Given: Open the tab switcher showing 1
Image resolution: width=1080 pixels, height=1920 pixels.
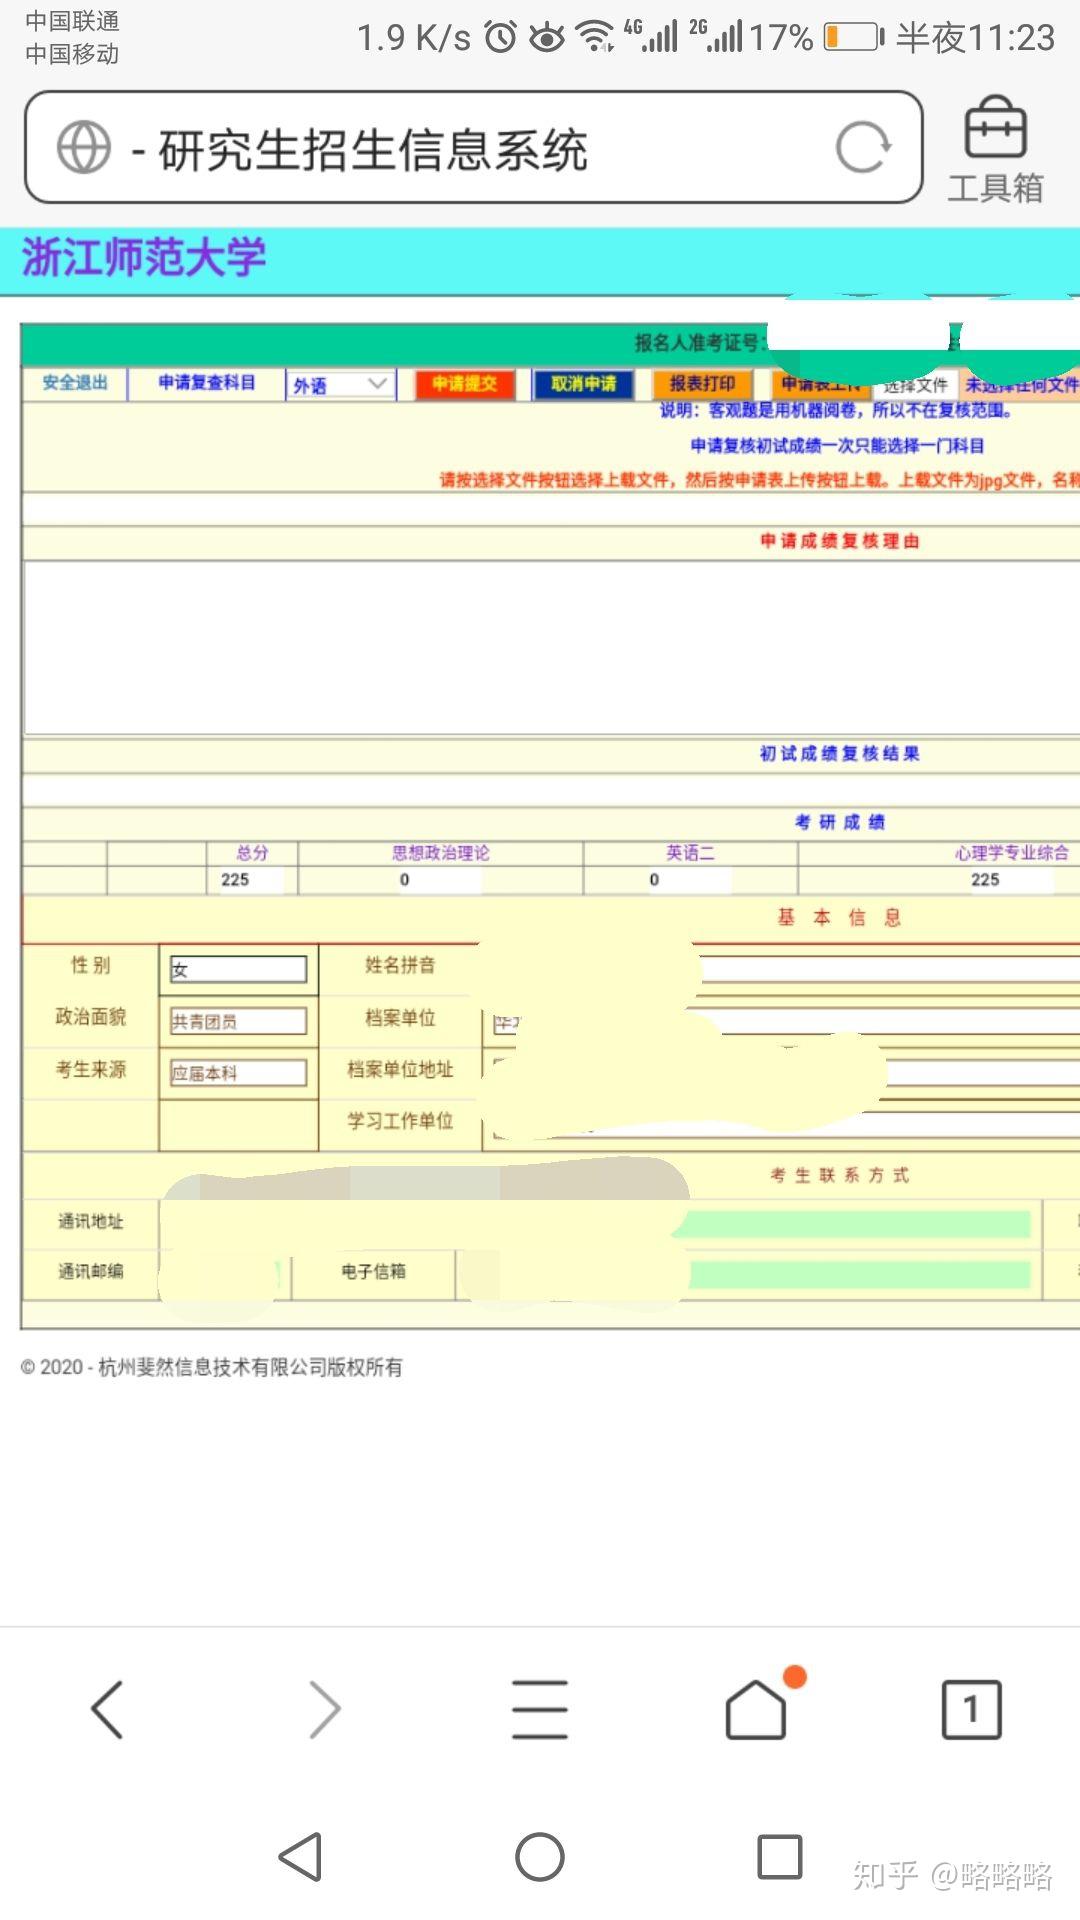Looking at the screenshot, I should 971,1709.
